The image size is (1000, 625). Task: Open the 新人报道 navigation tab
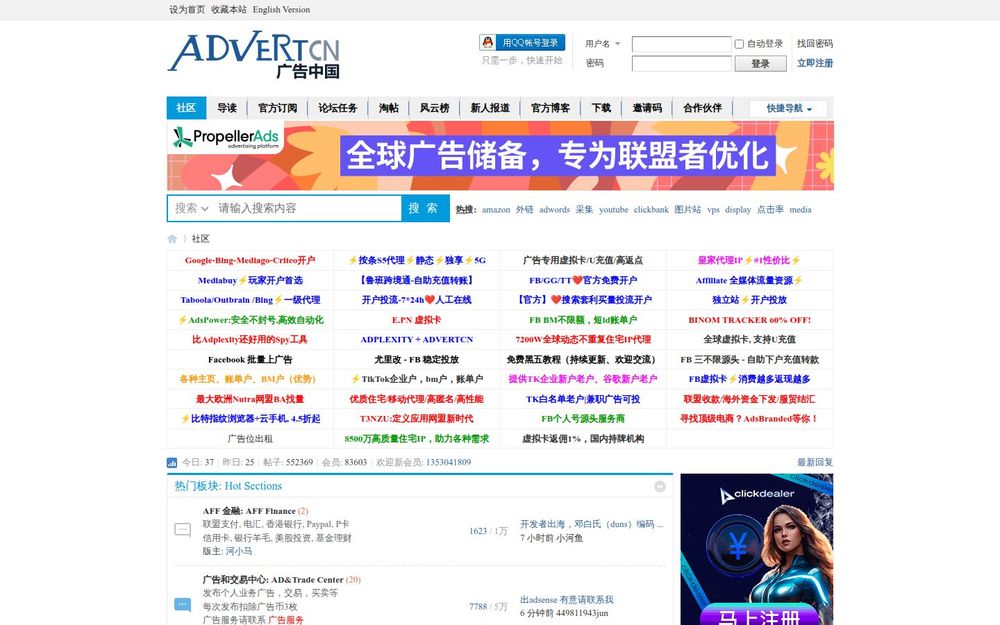[x=490, y=108]
